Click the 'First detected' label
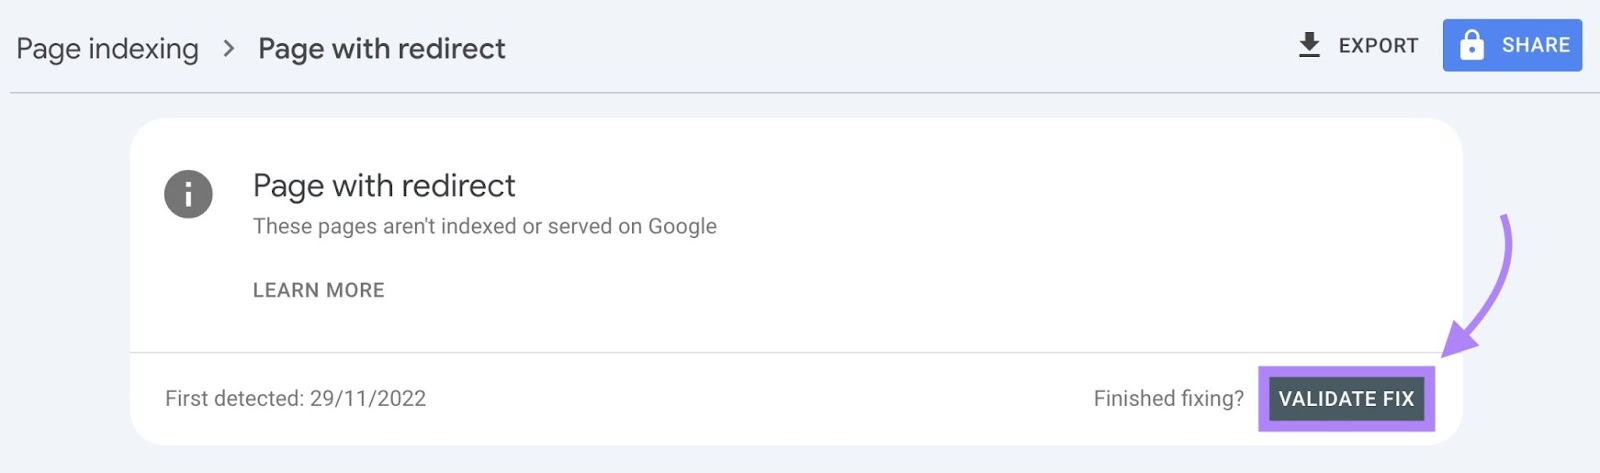 pyautogui.click(x=234, y=398)
